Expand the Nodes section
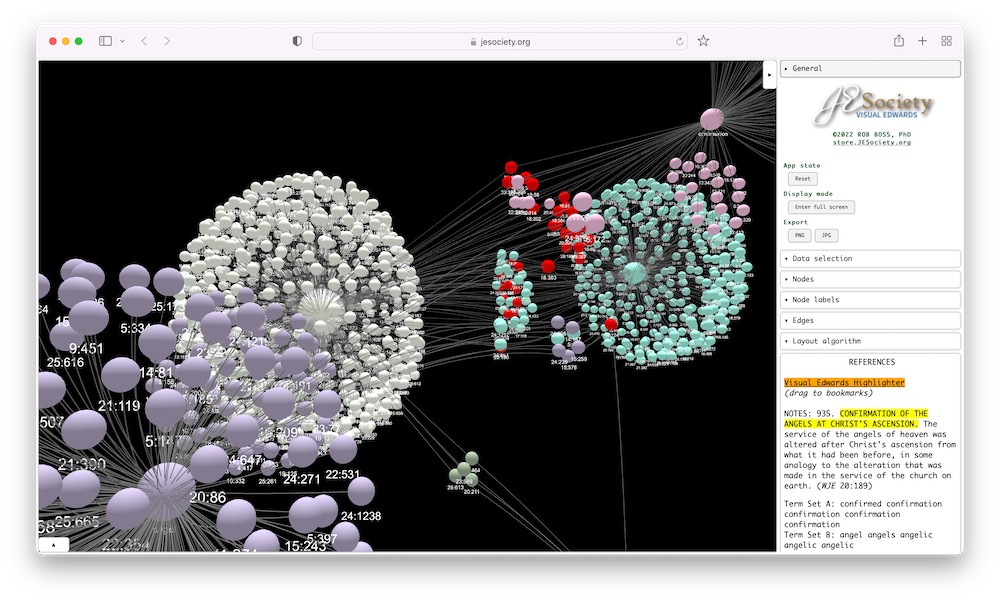Viewport: 1000px width, 602px height. pyautogui.click(x=871, y=279)
